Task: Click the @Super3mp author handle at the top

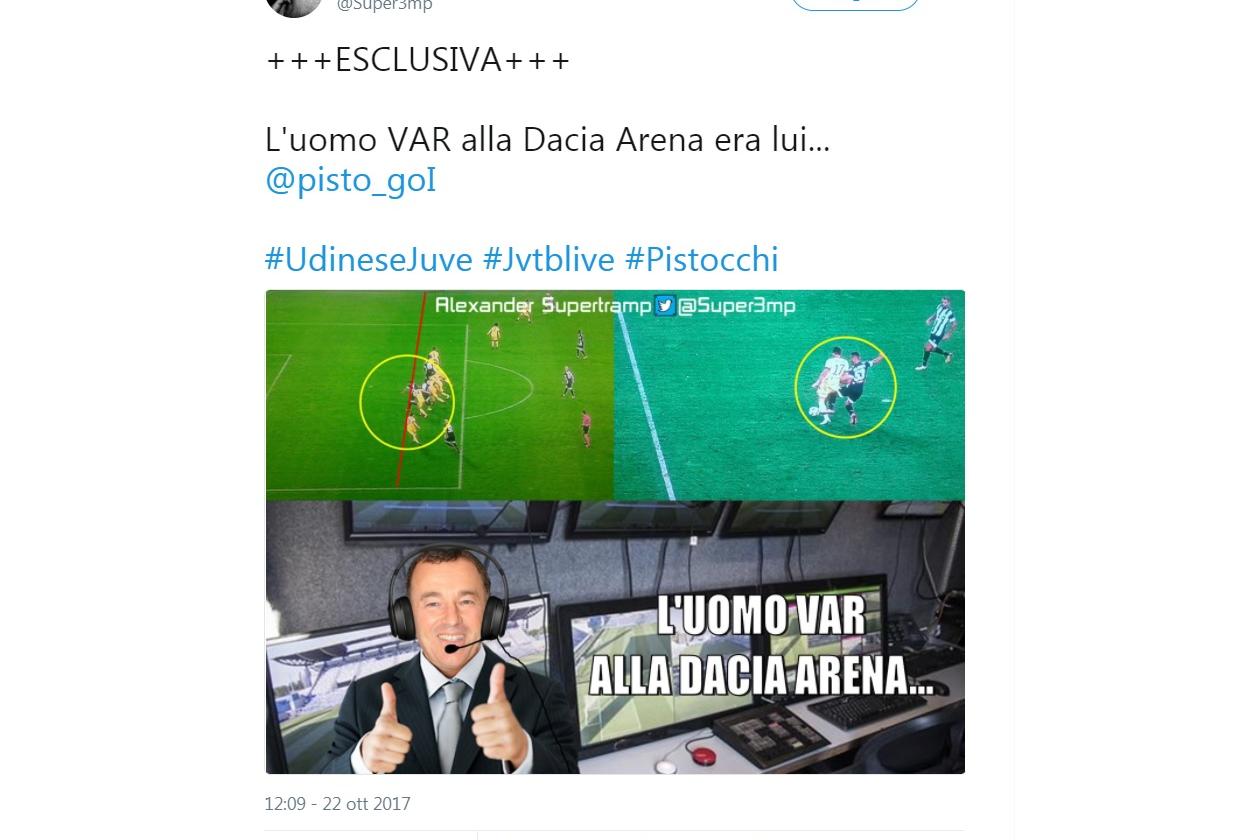Action: 384,5
